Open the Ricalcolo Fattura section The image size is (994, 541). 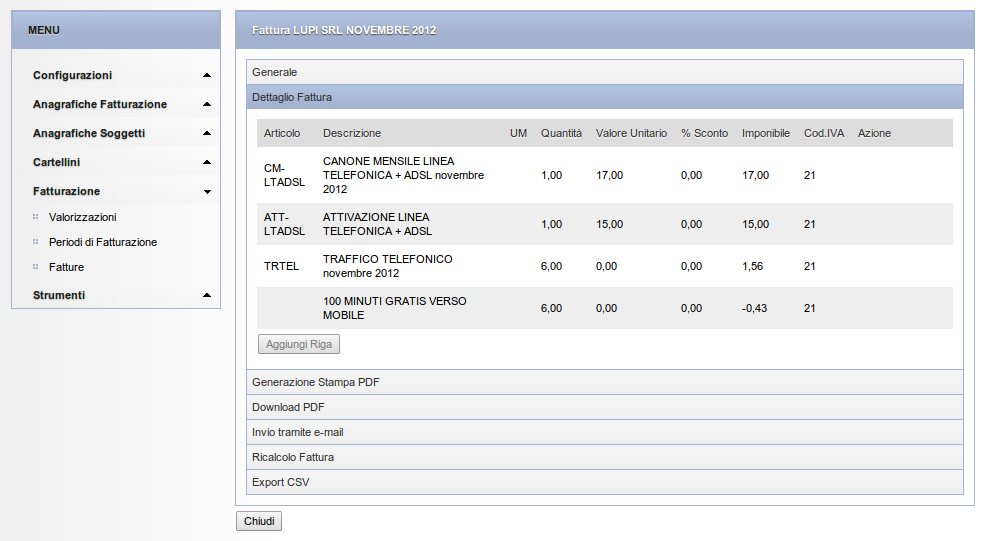click(605, 457)
